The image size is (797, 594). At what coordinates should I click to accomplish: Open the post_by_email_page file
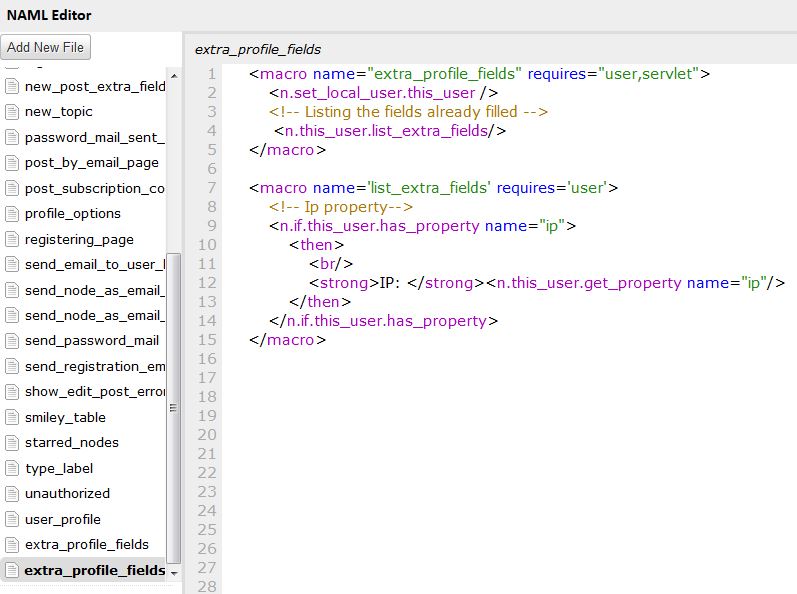(x=91, y=163)
